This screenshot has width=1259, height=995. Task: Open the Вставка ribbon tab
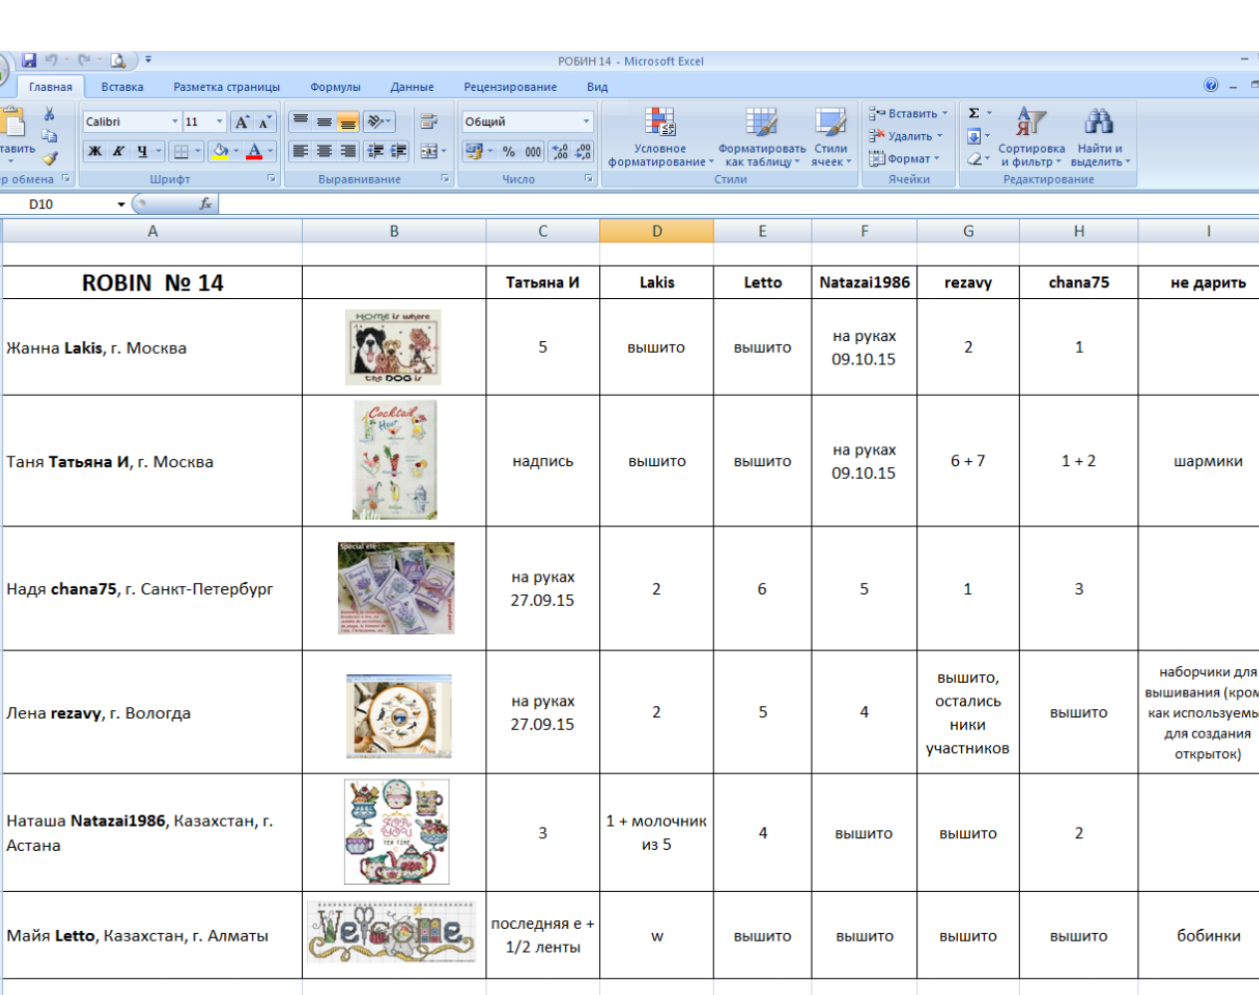(x=122, y=87)
